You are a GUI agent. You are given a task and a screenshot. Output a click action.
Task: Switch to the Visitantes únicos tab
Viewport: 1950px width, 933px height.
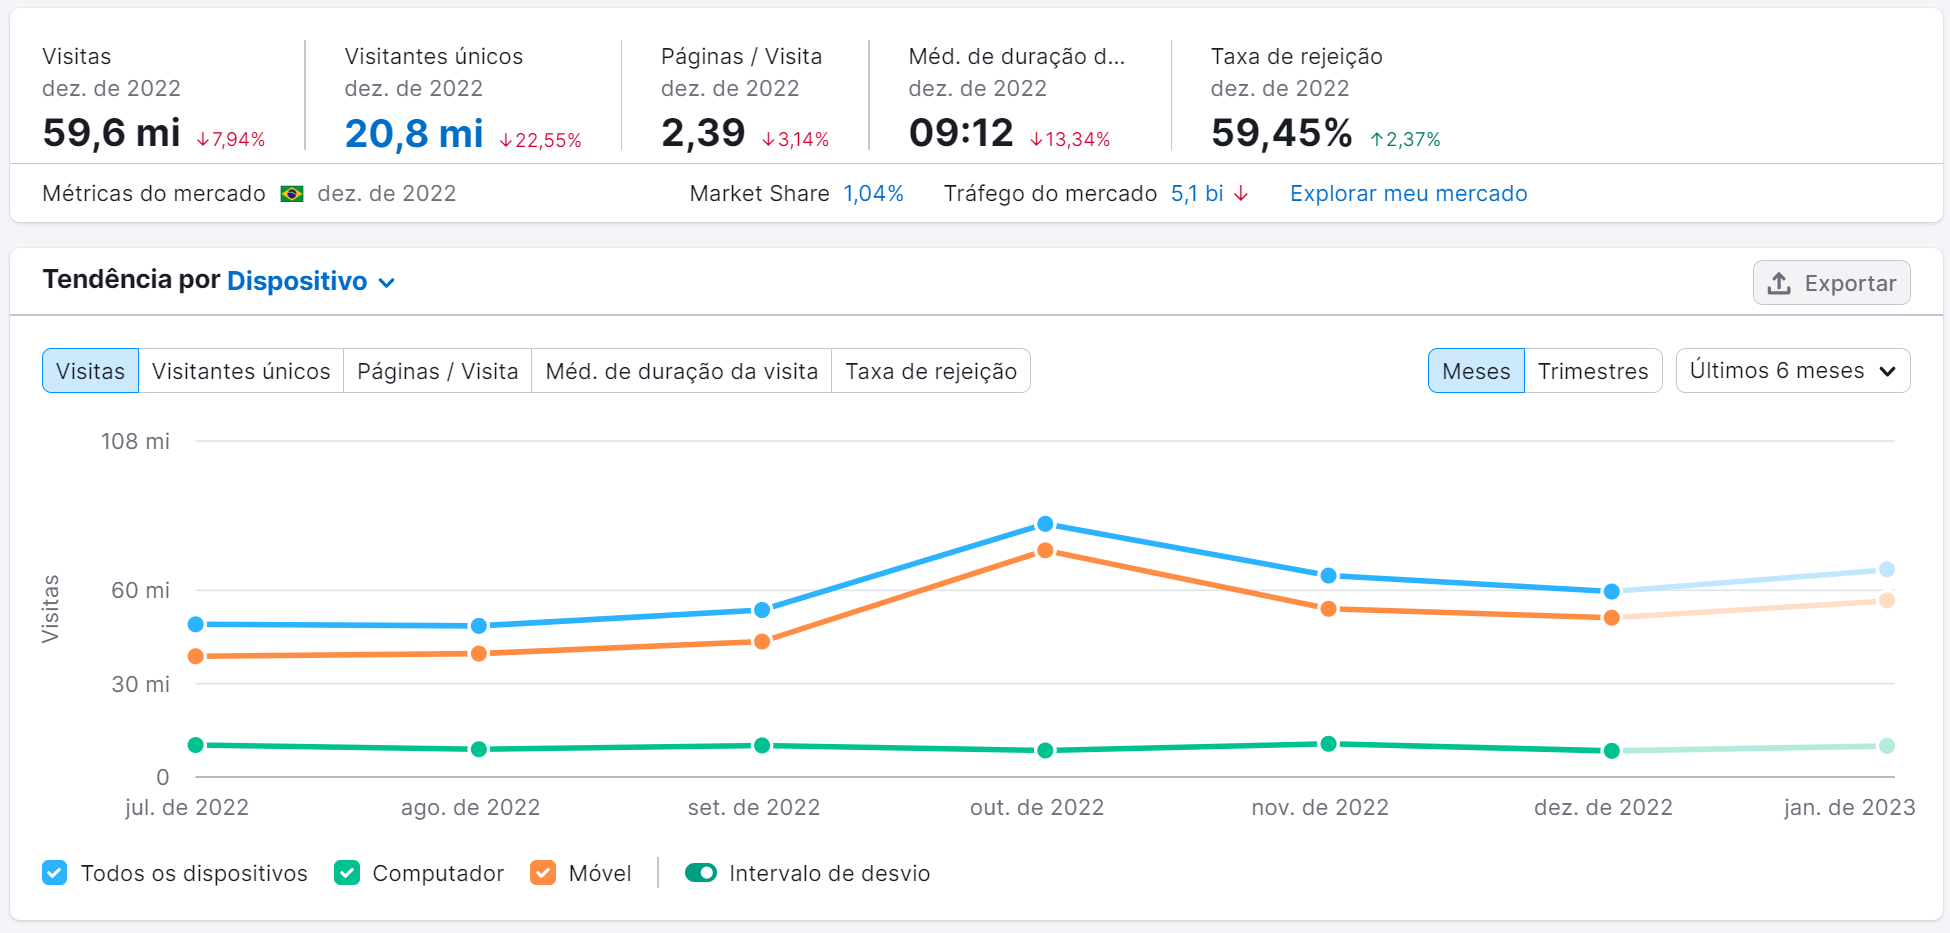(x=241, y=371)
